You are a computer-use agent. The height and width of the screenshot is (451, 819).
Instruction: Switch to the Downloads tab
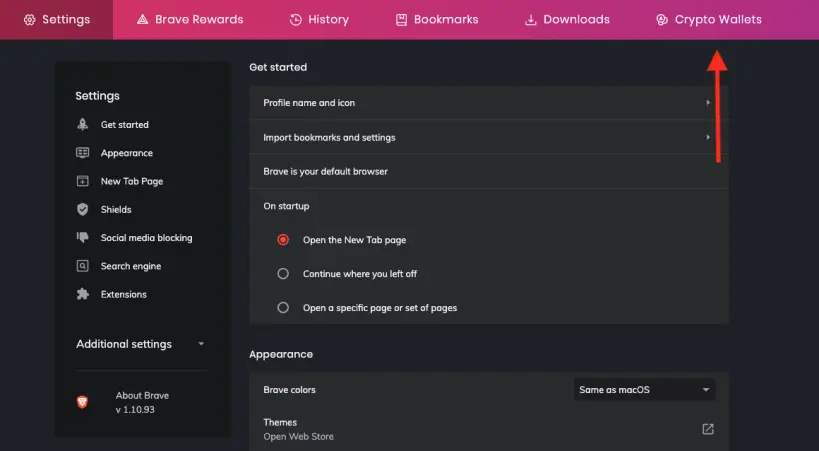(567, 20)
